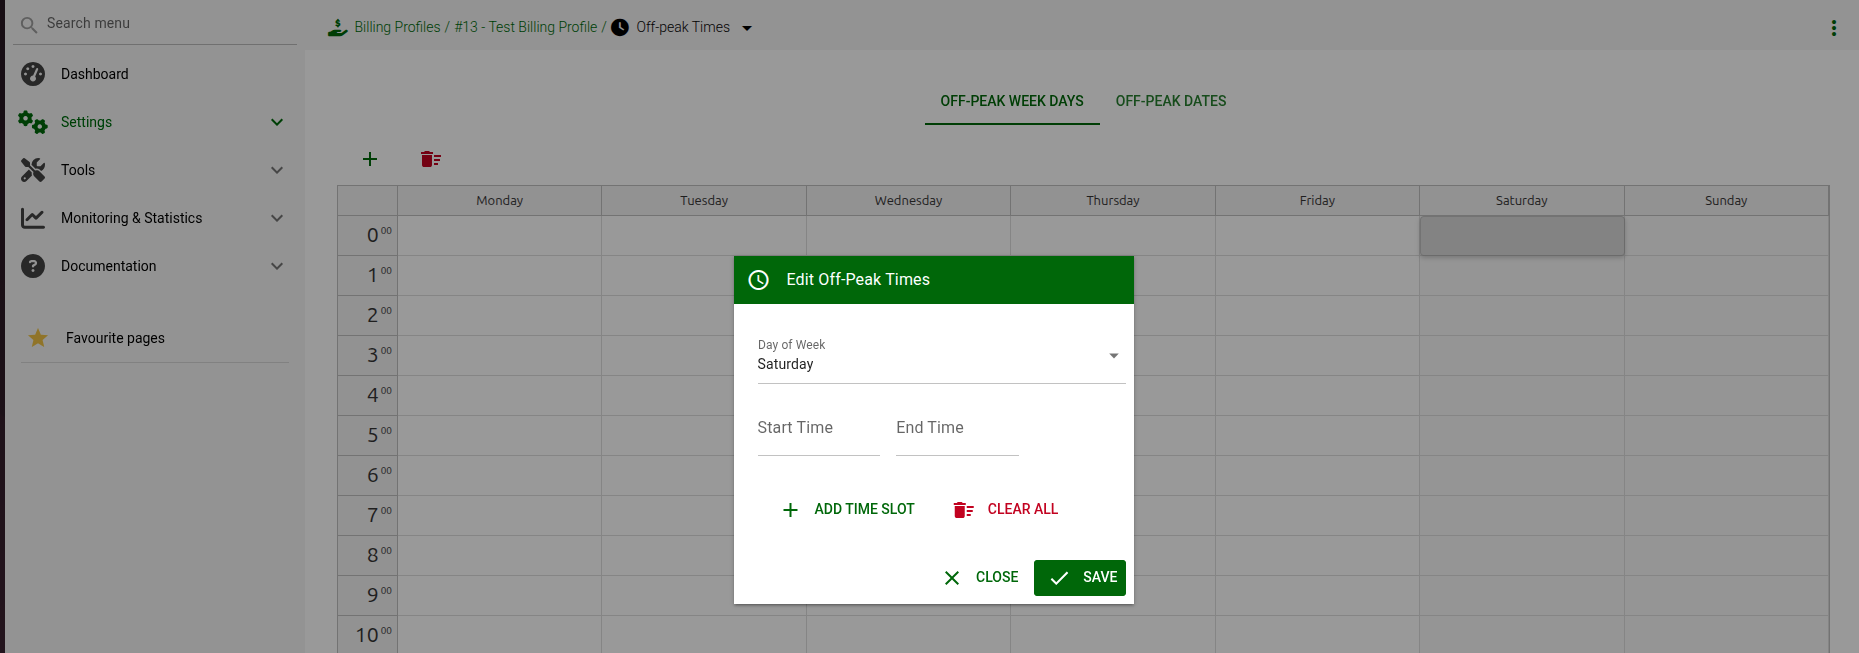1859x653 pixels.
Task: Click the Friday column header
Action: (x=1317, y=201)
